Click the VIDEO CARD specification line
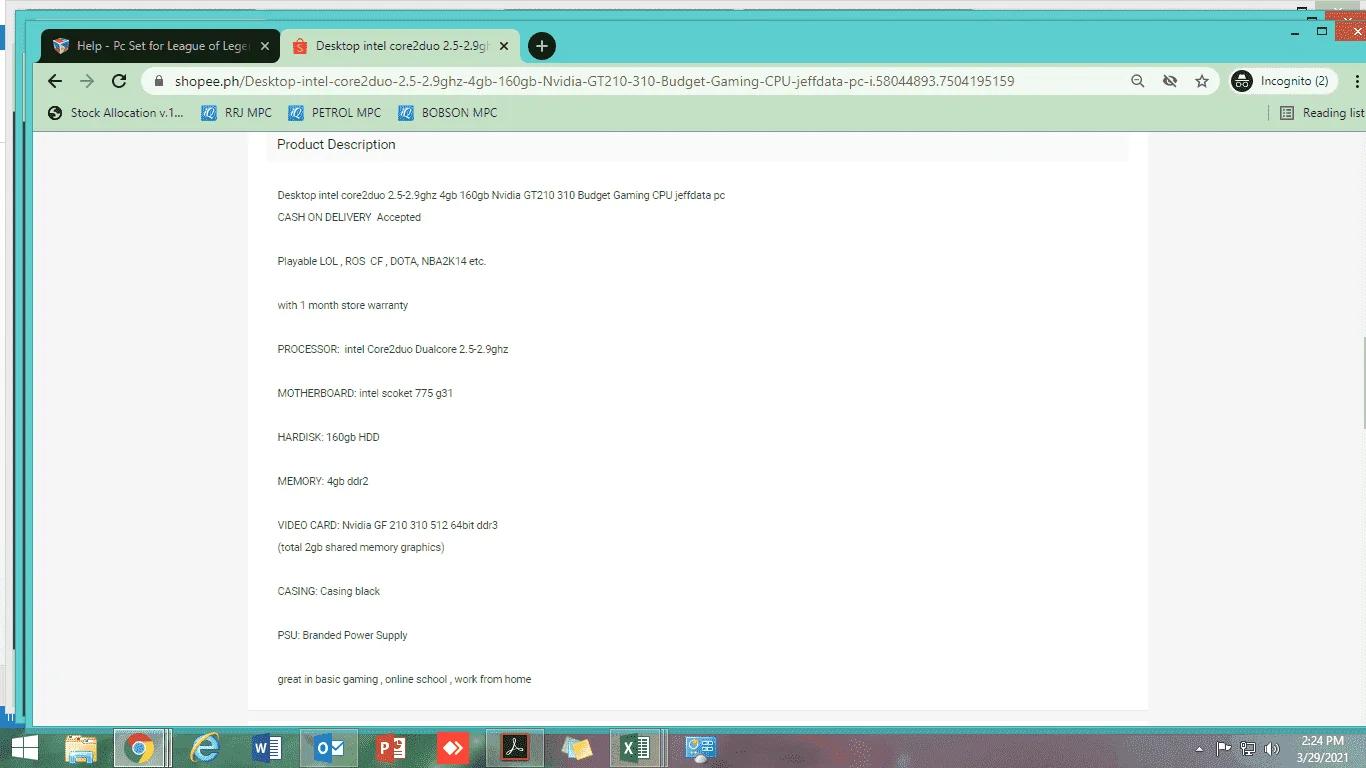1366x768 pixels. 388,525
